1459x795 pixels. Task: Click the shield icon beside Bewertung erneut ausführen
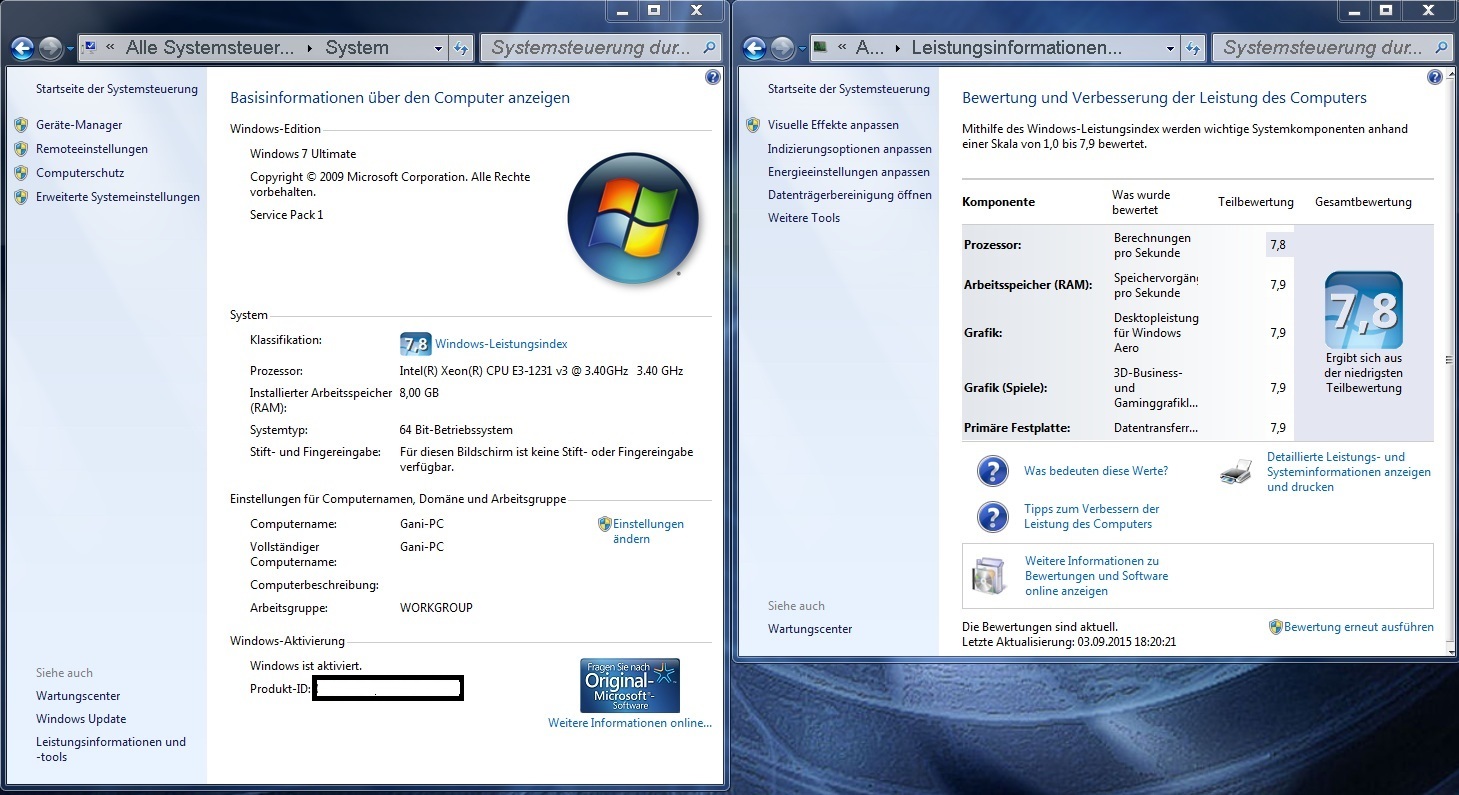1275,627
